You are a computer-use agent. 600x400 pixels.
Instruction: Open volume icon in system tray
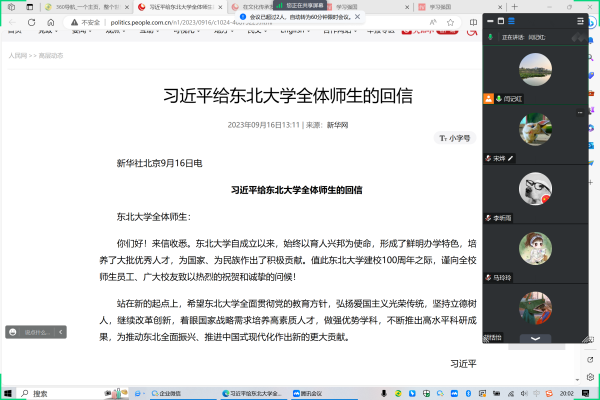(x=524, y=393)
